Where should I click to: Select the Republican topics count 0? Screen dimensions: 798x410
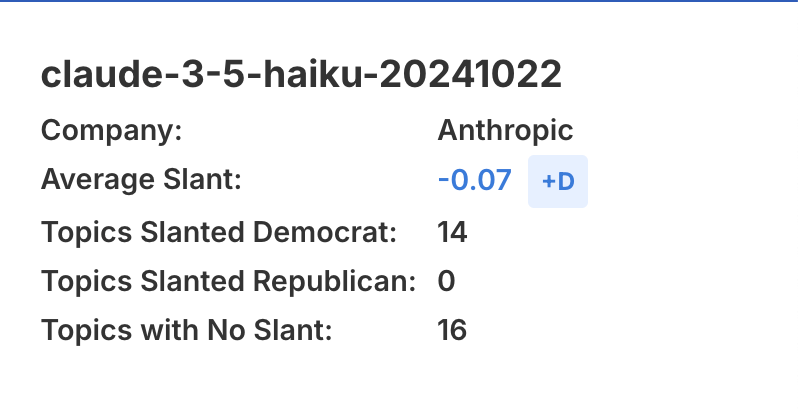coord(446,281)
